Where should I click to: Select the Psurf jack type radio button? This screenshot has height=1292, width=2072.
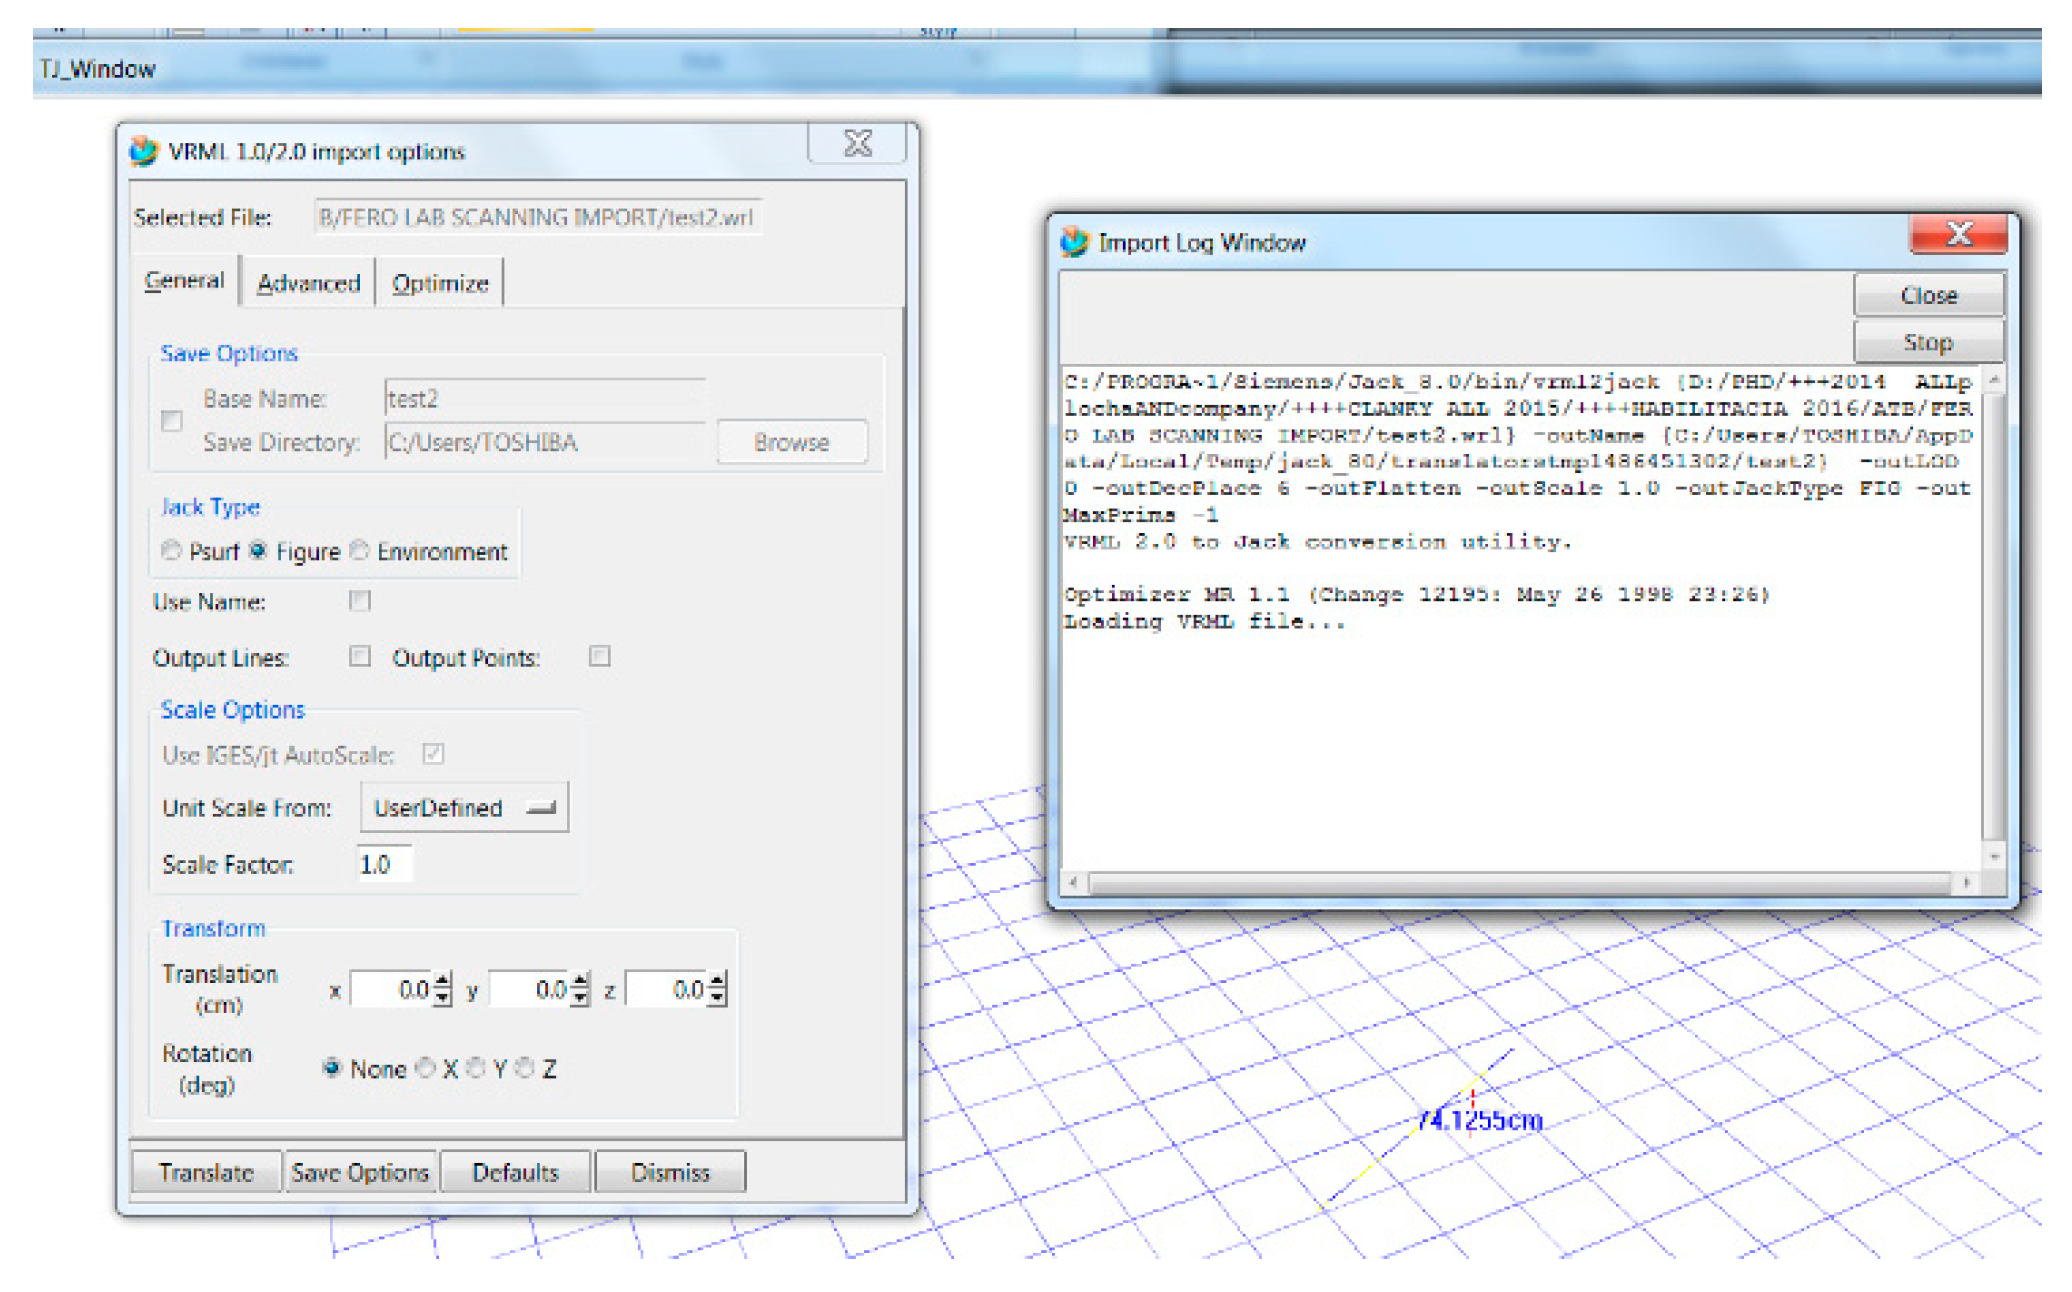tap(171, 551)
